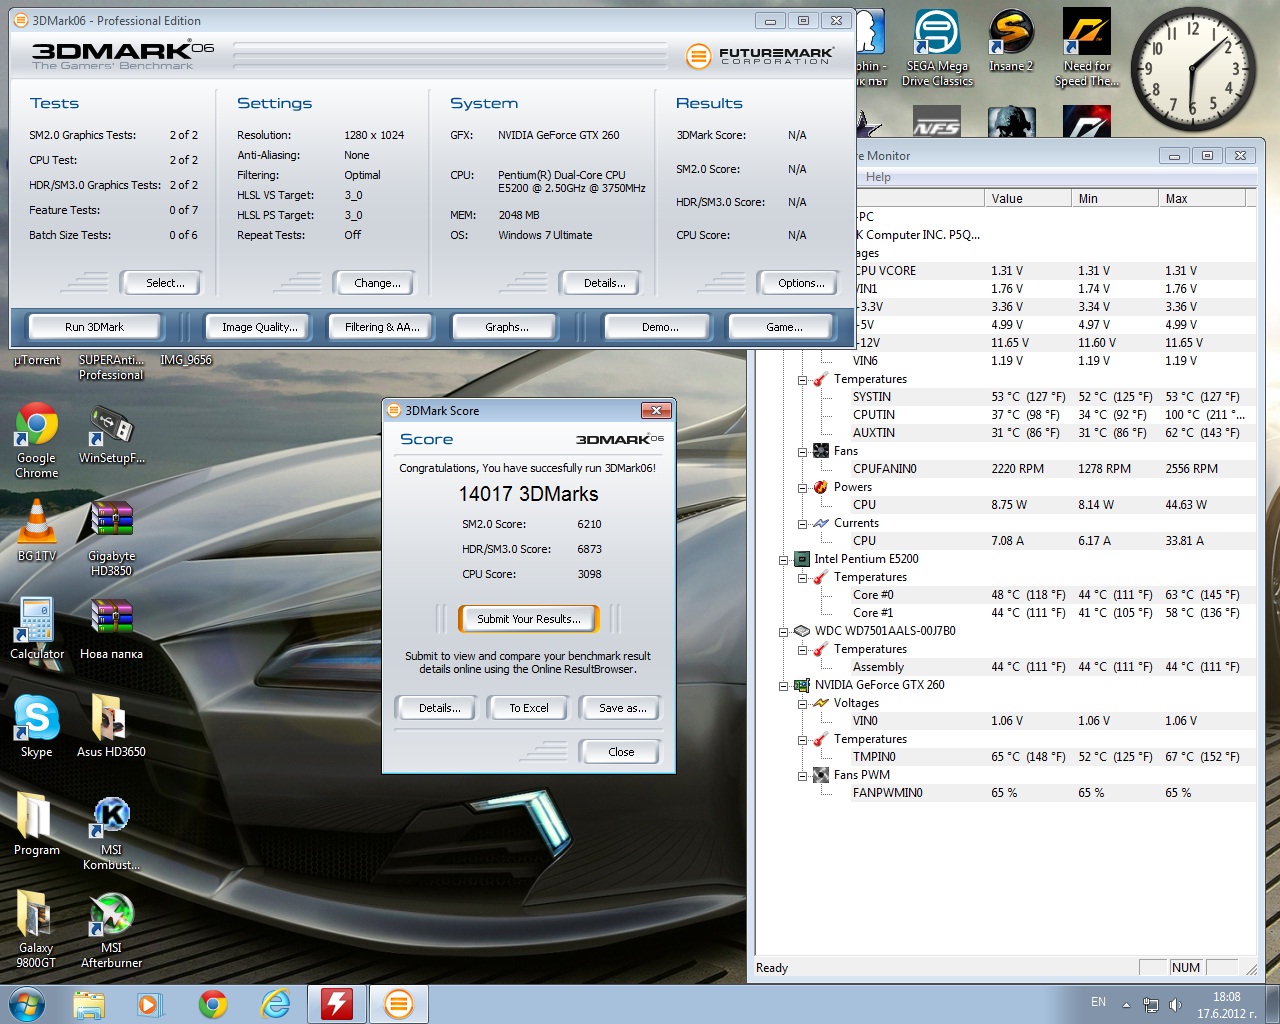Image resolution: width=1280 pixels, height=1024 pixels.
Task: Open Filtering & AA... options
Action: [x=382, y=327]
